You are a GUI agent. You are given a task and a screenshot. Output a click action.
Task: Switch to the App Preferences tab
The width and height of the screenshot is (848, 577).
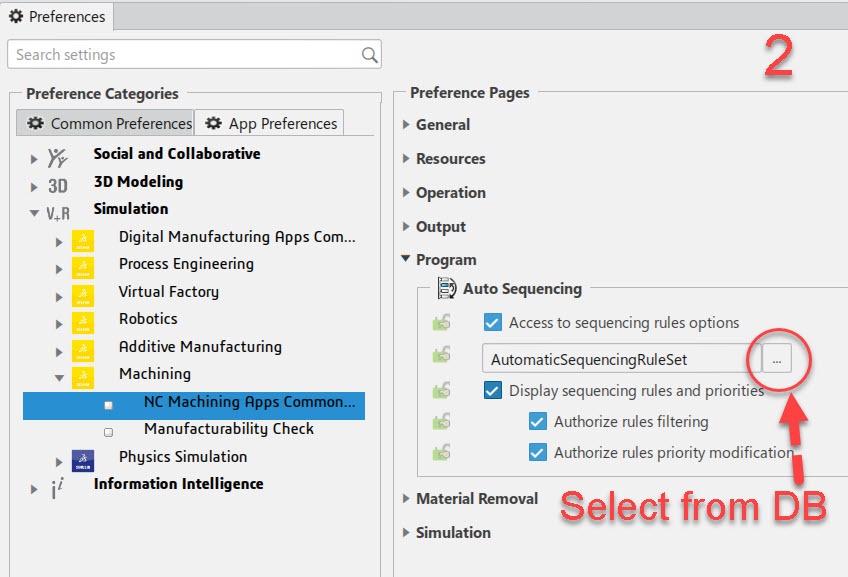point(271,124)
